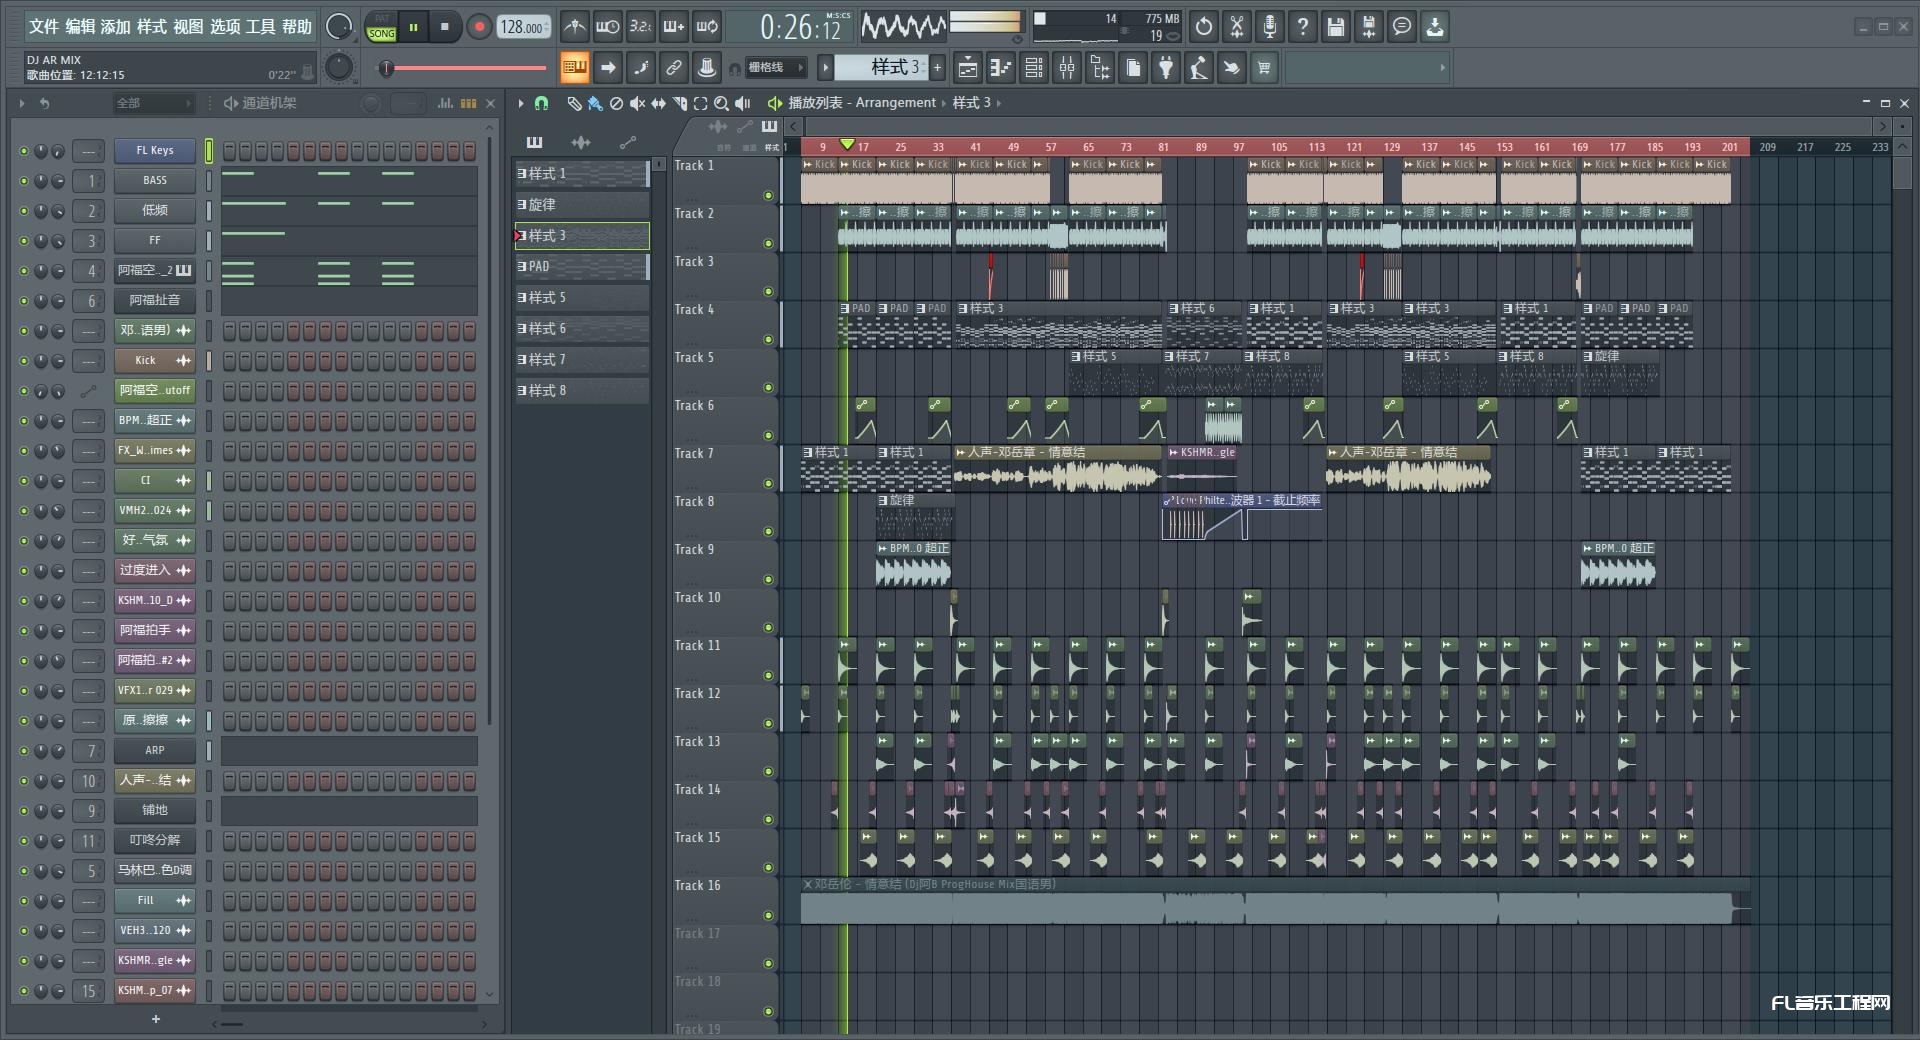
Task: Click the metronome icon
Action: [x=574, y=27]
